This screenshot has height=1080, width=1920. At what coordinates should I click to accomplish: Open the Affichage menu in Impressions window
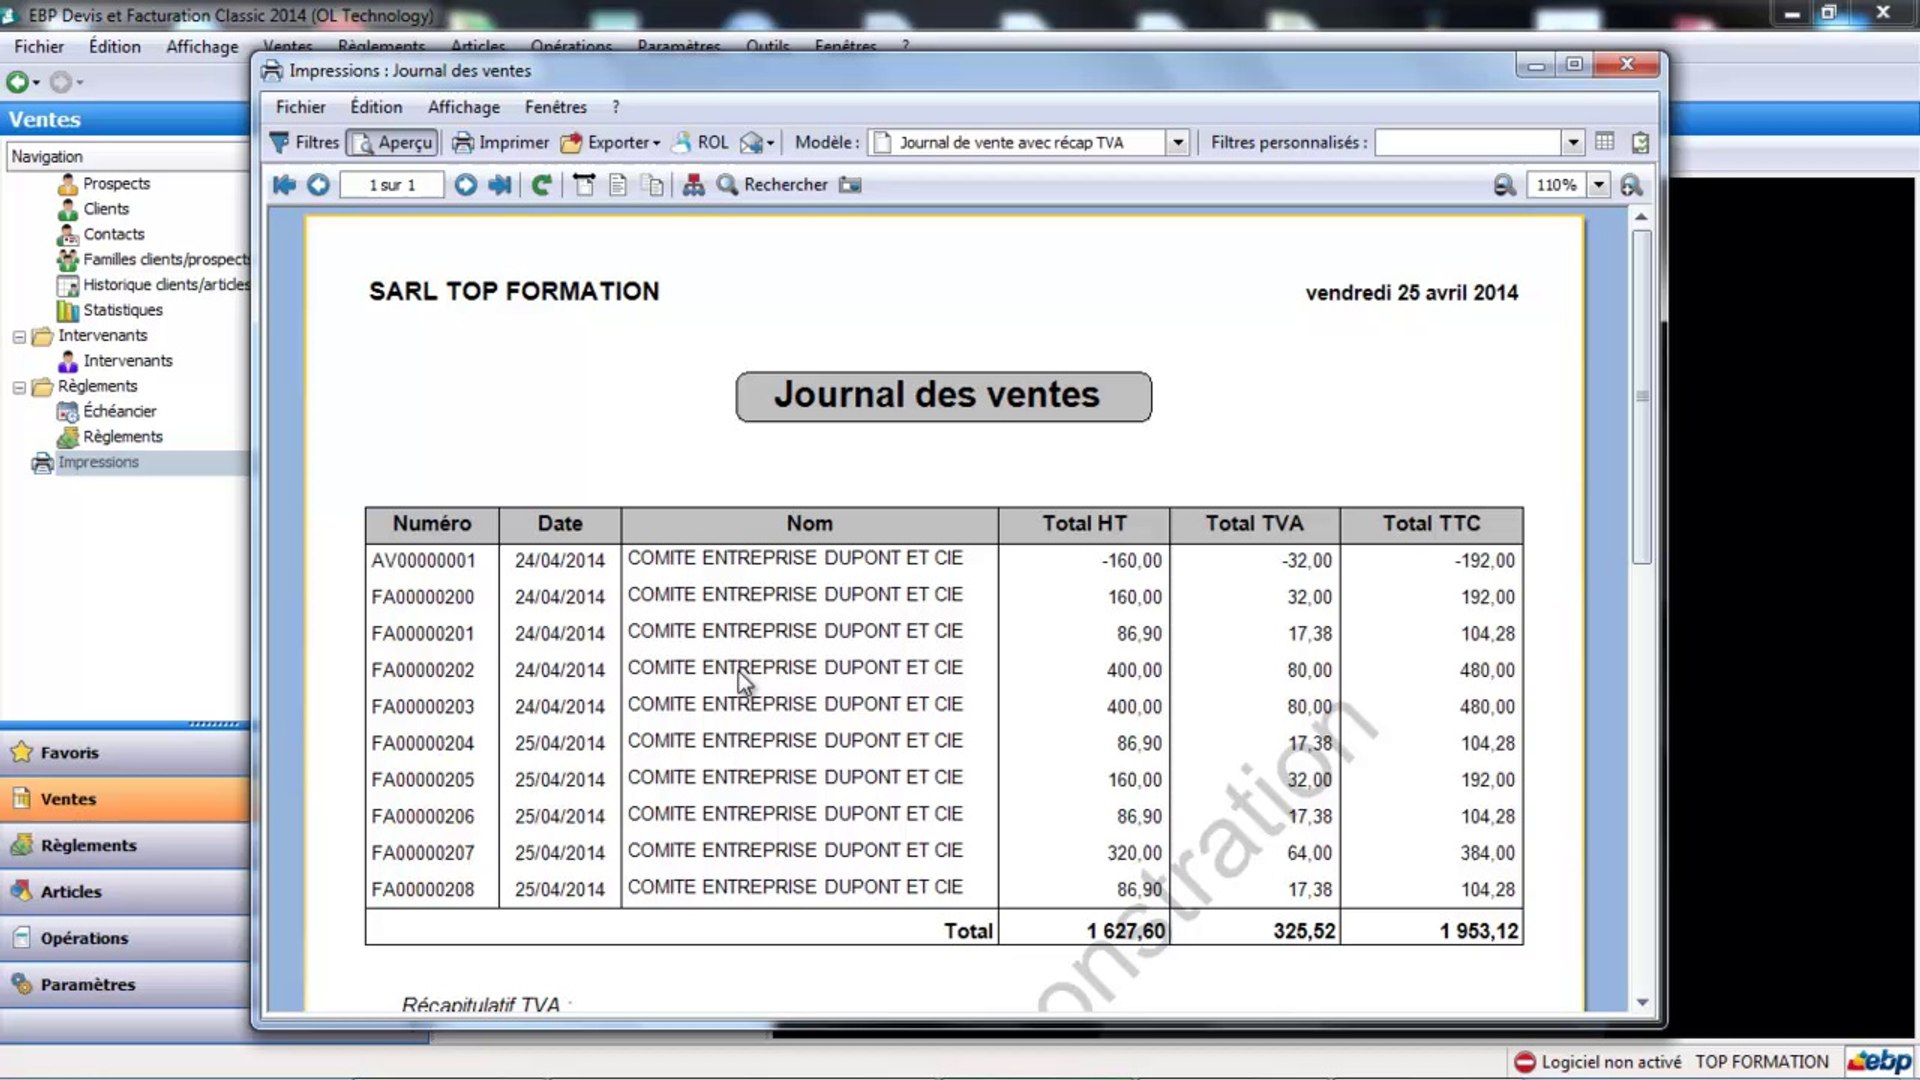(463, 107)
